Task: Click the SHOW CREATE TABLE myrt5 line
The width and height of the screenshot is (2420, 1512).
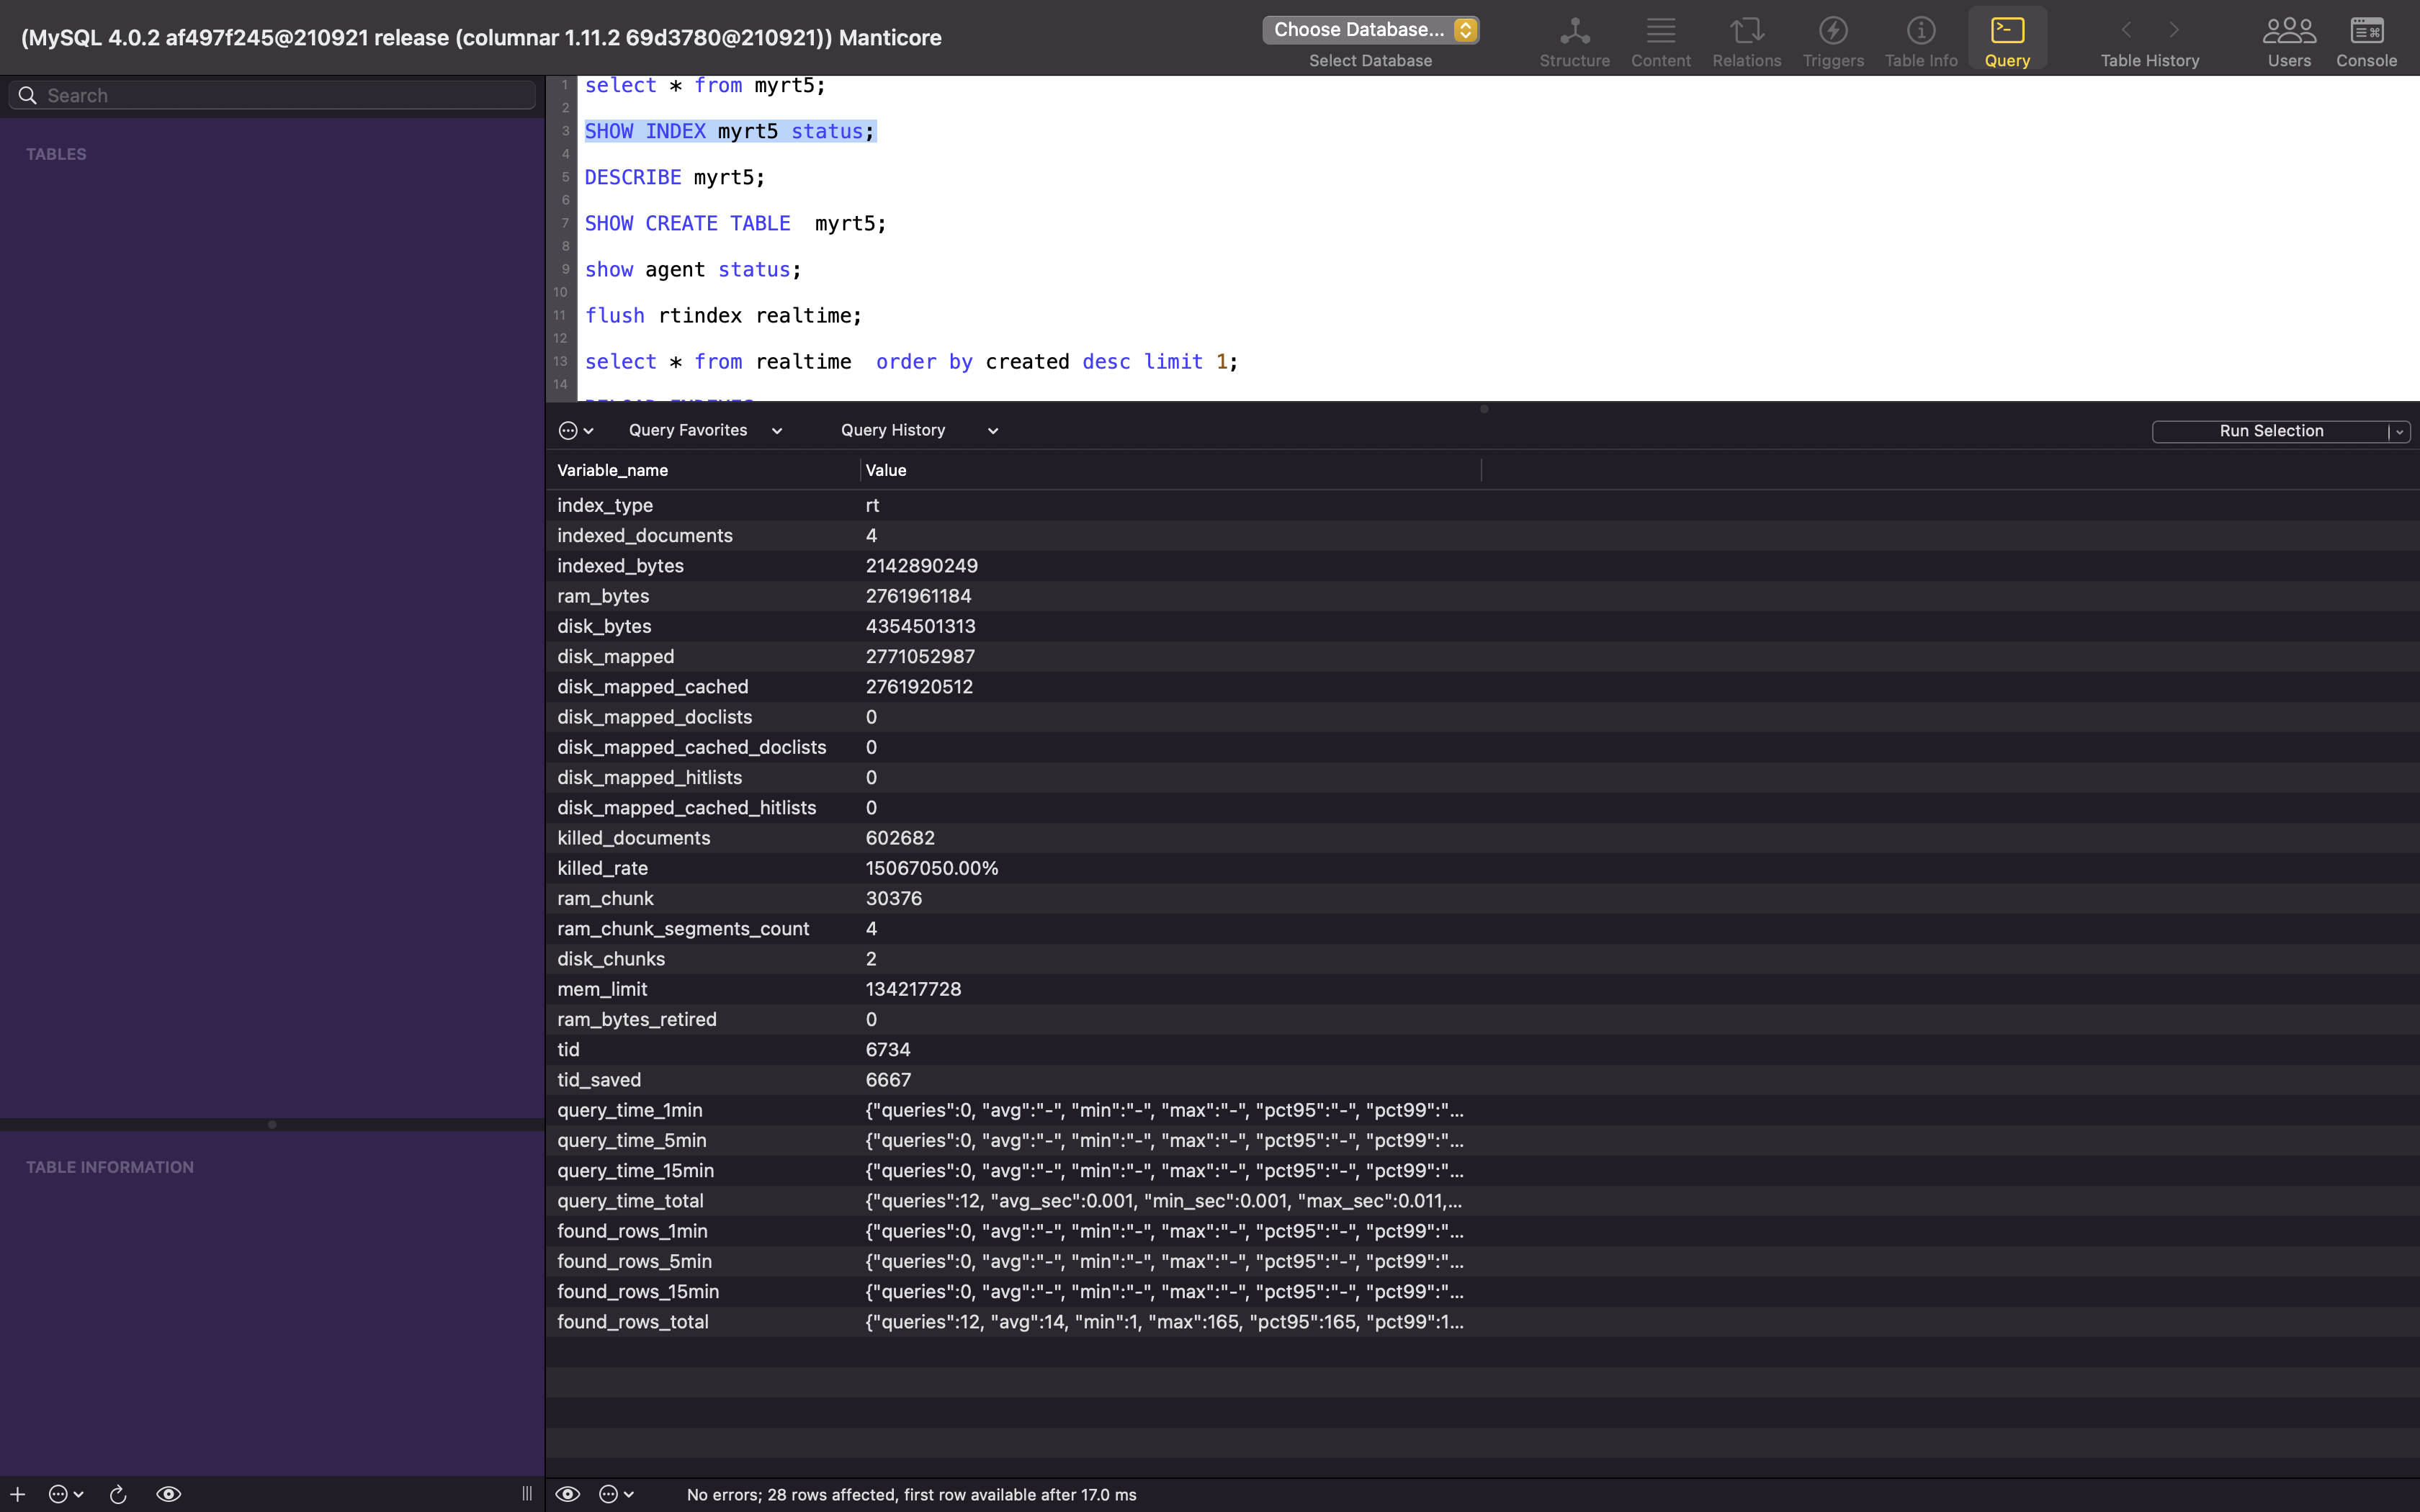Action: (735, 223)
